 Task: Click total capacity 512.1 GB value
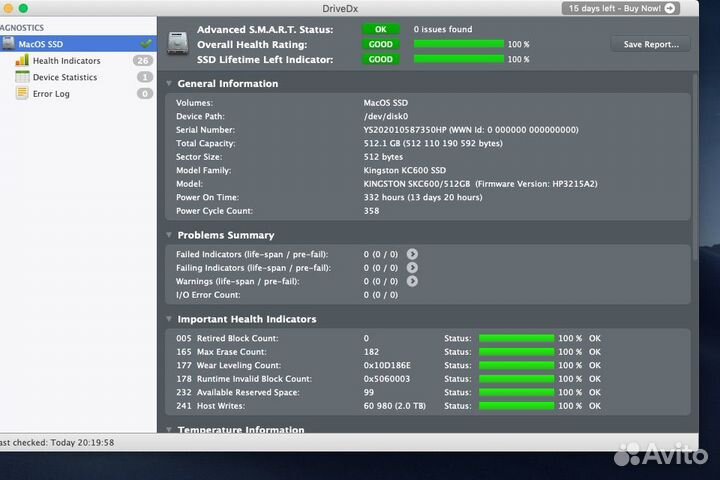coord(433,143)
